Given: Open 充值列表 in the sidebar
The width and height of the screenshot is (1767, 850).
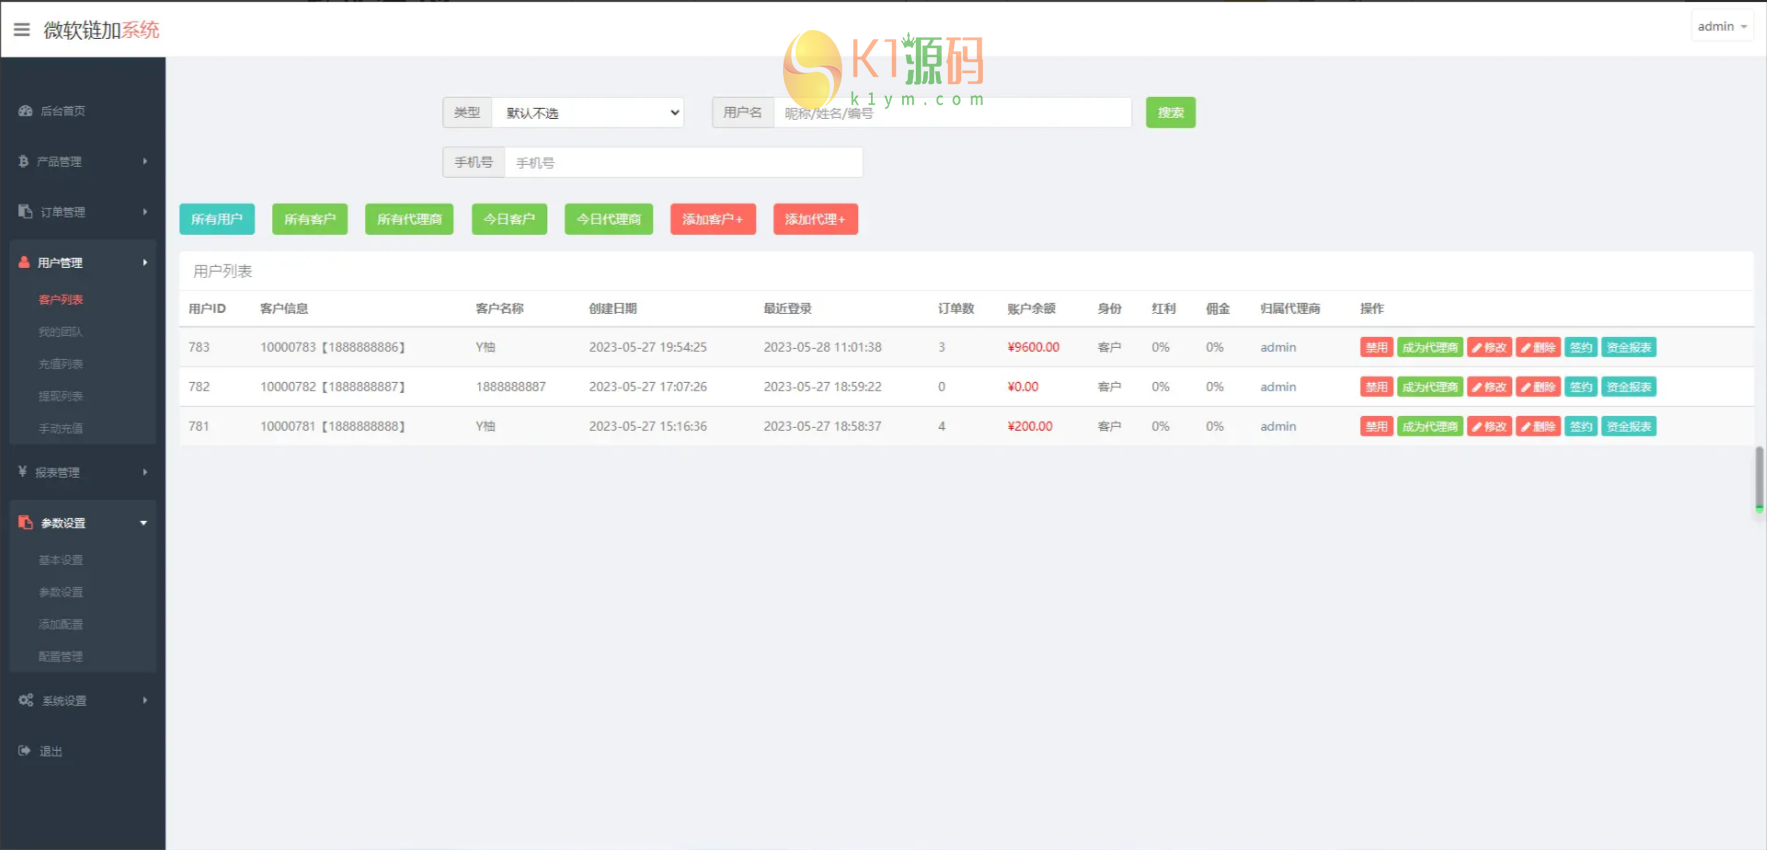Looking at the screenshot, I should (x=61, y=364).
